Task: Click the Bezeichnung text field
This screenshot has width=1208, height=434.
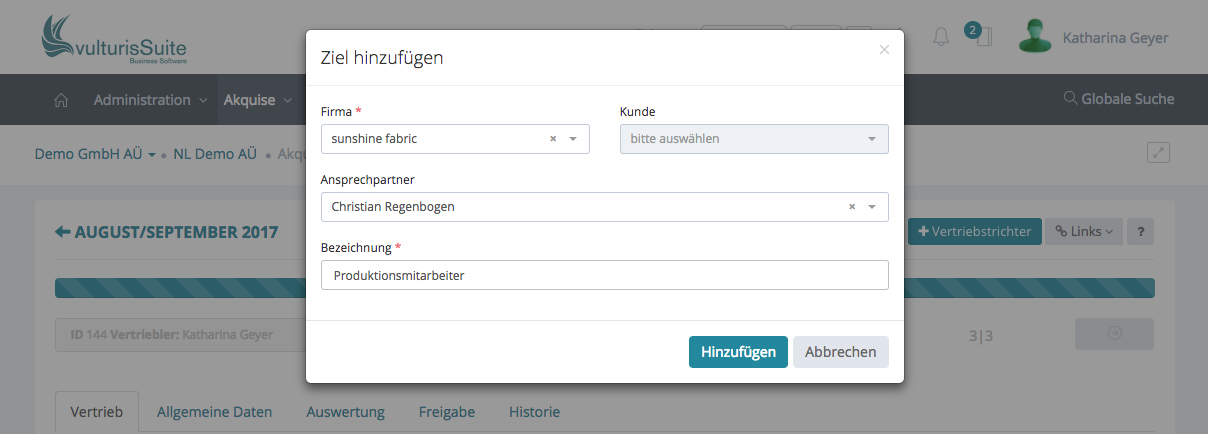Action: tap(604, 275)
